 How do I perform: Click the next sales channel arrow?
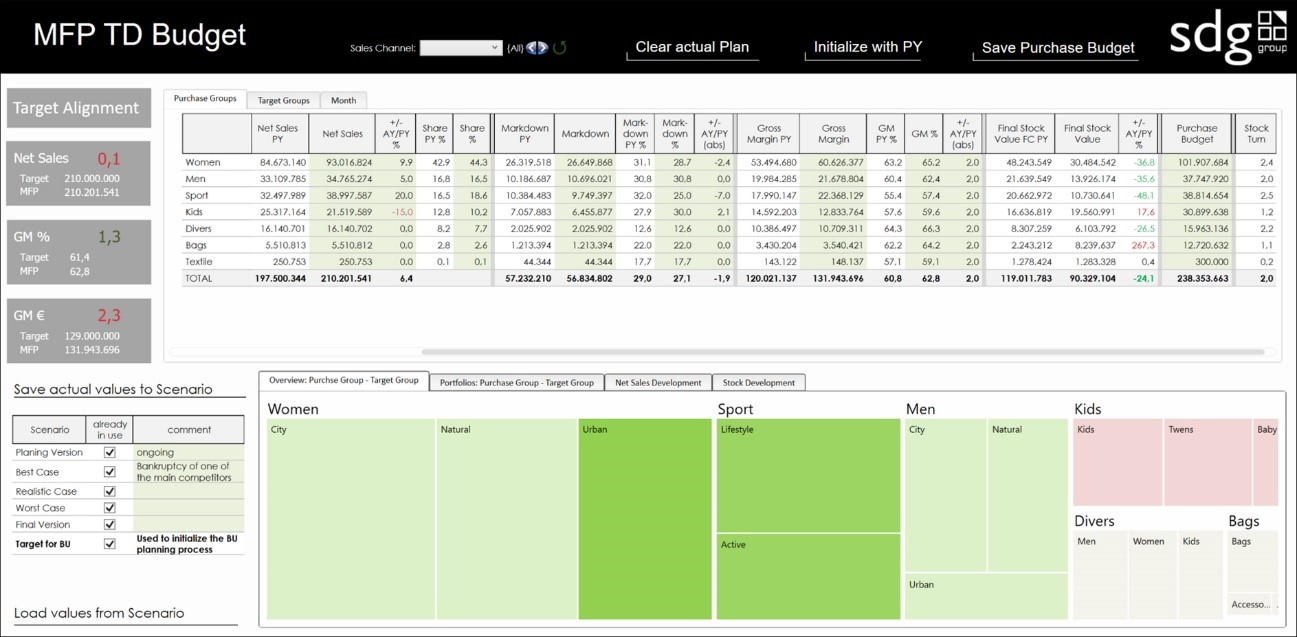pyautogui.click(x=543, y=47)
